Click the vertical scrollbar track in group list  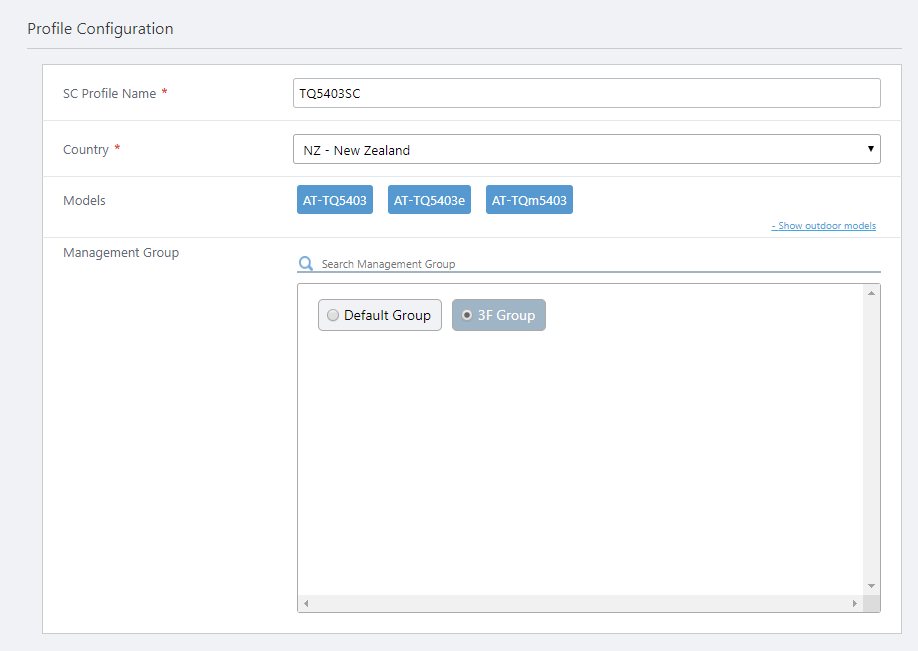(x=871, y=440)
